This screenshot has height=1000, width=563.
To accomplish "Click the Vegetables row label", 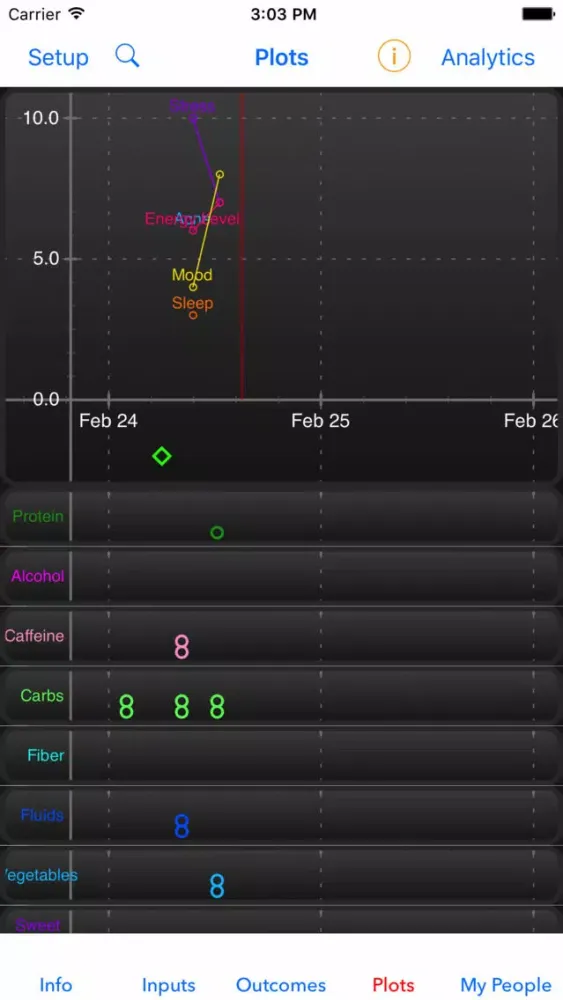I will coord(40,875).
